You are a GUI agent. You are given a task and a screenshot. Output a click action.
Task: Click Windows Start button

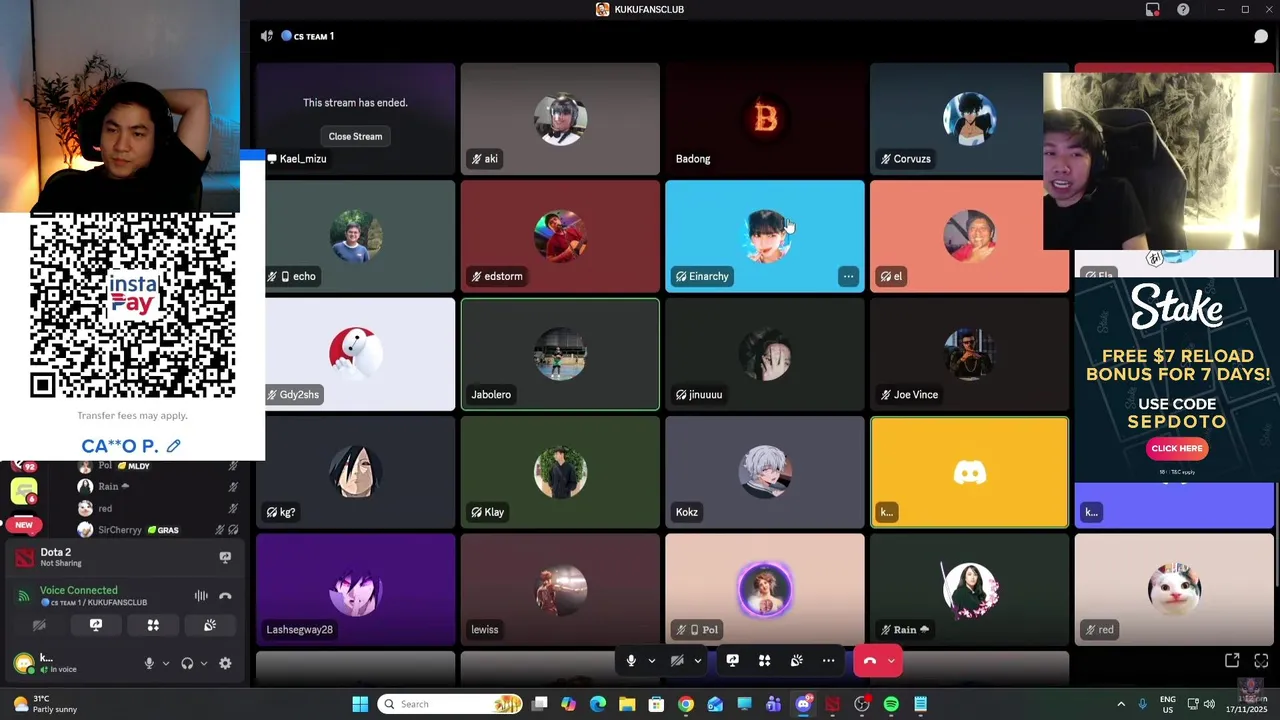(x=360, y=704)
